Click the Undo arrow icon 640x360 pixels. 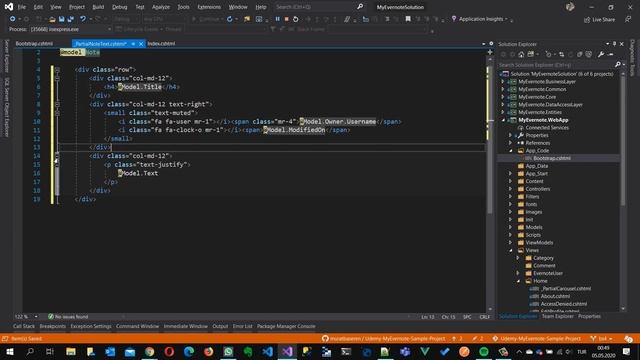pyautogui.click(x=83, y=19)
